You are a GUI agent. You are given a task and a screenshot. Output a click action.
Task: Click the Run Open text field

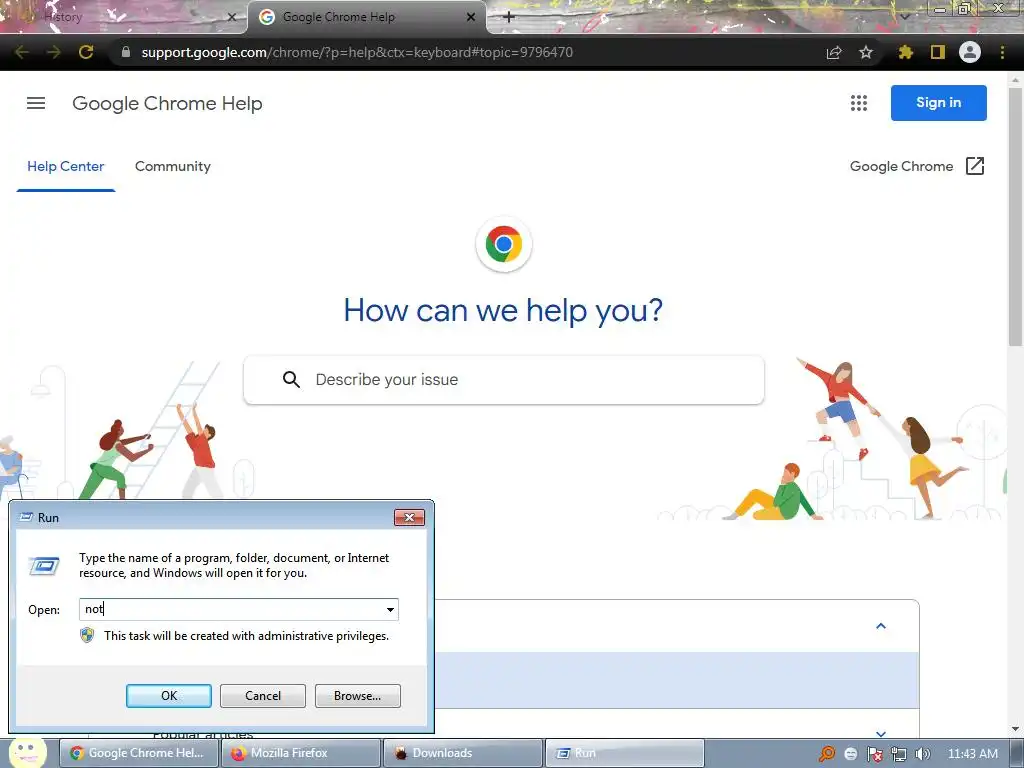point(238,609)
